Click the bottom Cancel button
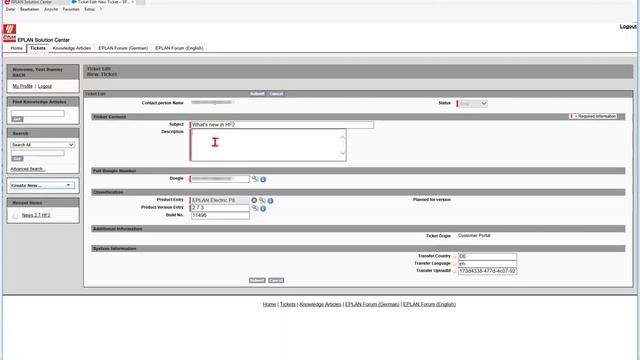This screenshot has width=640, height=360. click(x=276, y=280)
